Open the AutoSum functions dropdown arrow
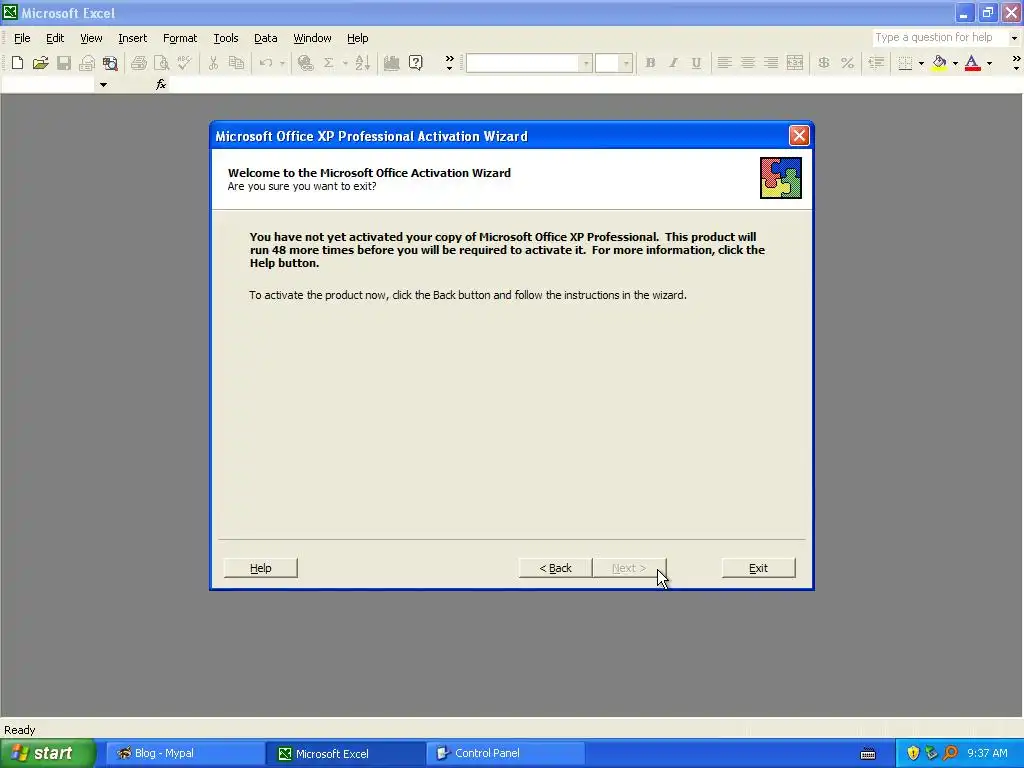The image size is (1024, 768). [345, 63]
